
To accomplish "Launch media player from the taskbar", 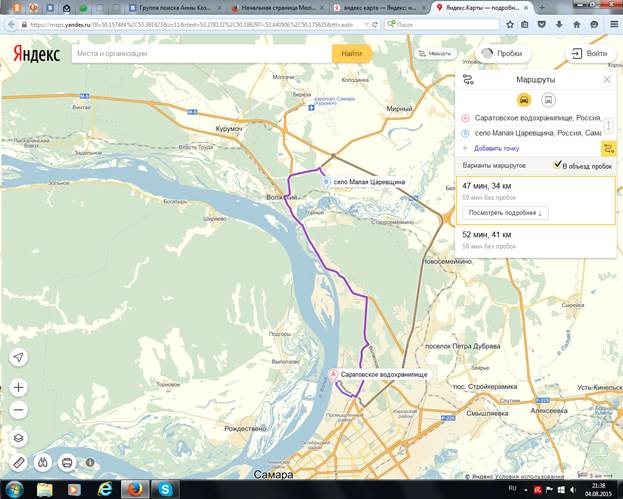I will pyautogui.click(x=74, y=489).
